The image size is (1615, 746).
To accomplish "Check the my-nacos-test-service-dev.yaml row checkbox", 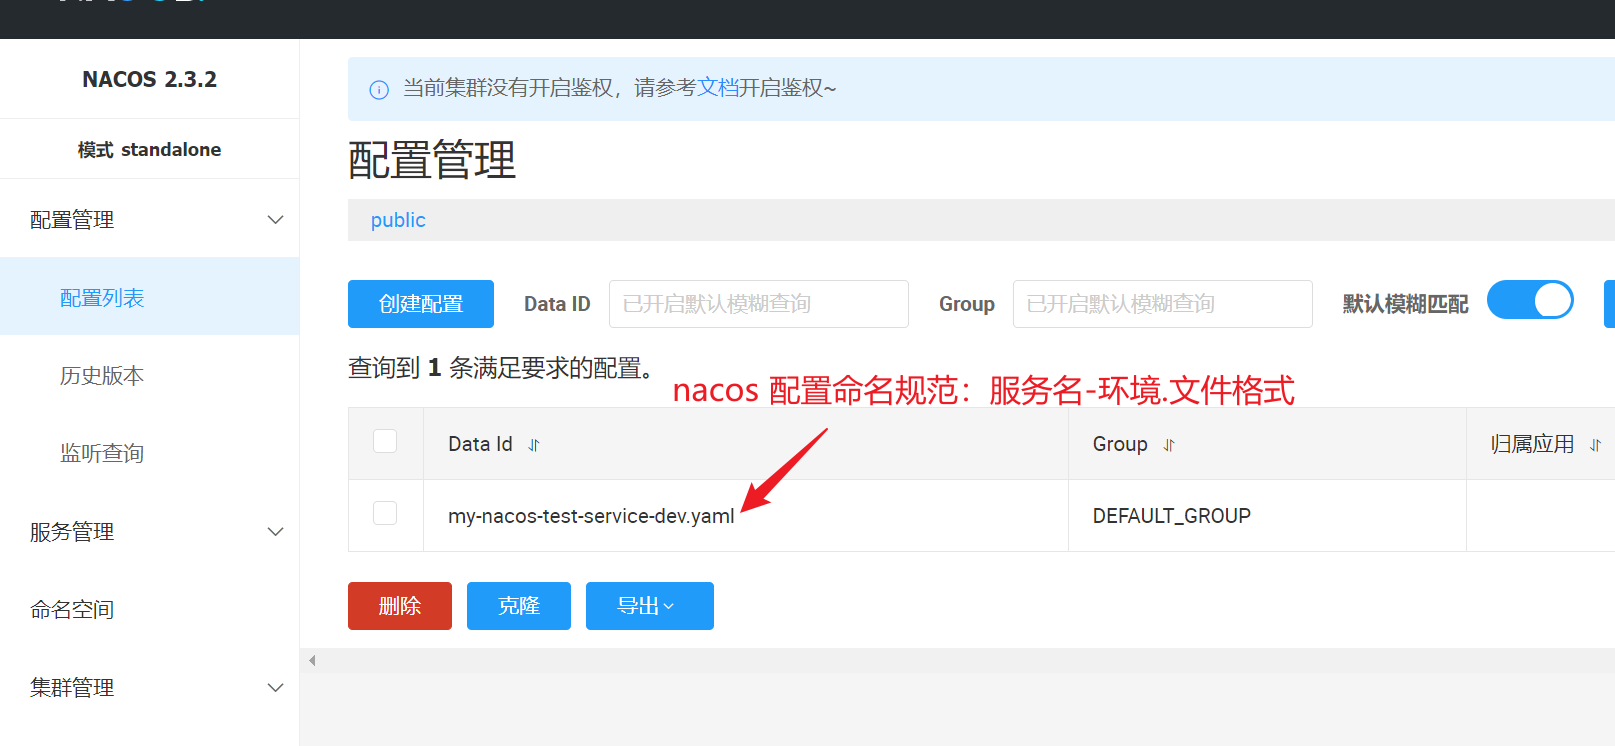I will (385, 513).
